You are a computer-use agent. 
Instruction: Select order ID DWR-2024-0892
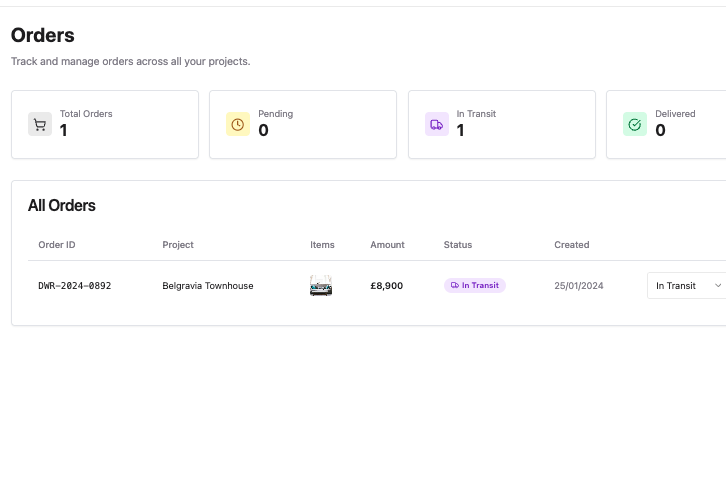pyautogui.click(x=75, y=286)
